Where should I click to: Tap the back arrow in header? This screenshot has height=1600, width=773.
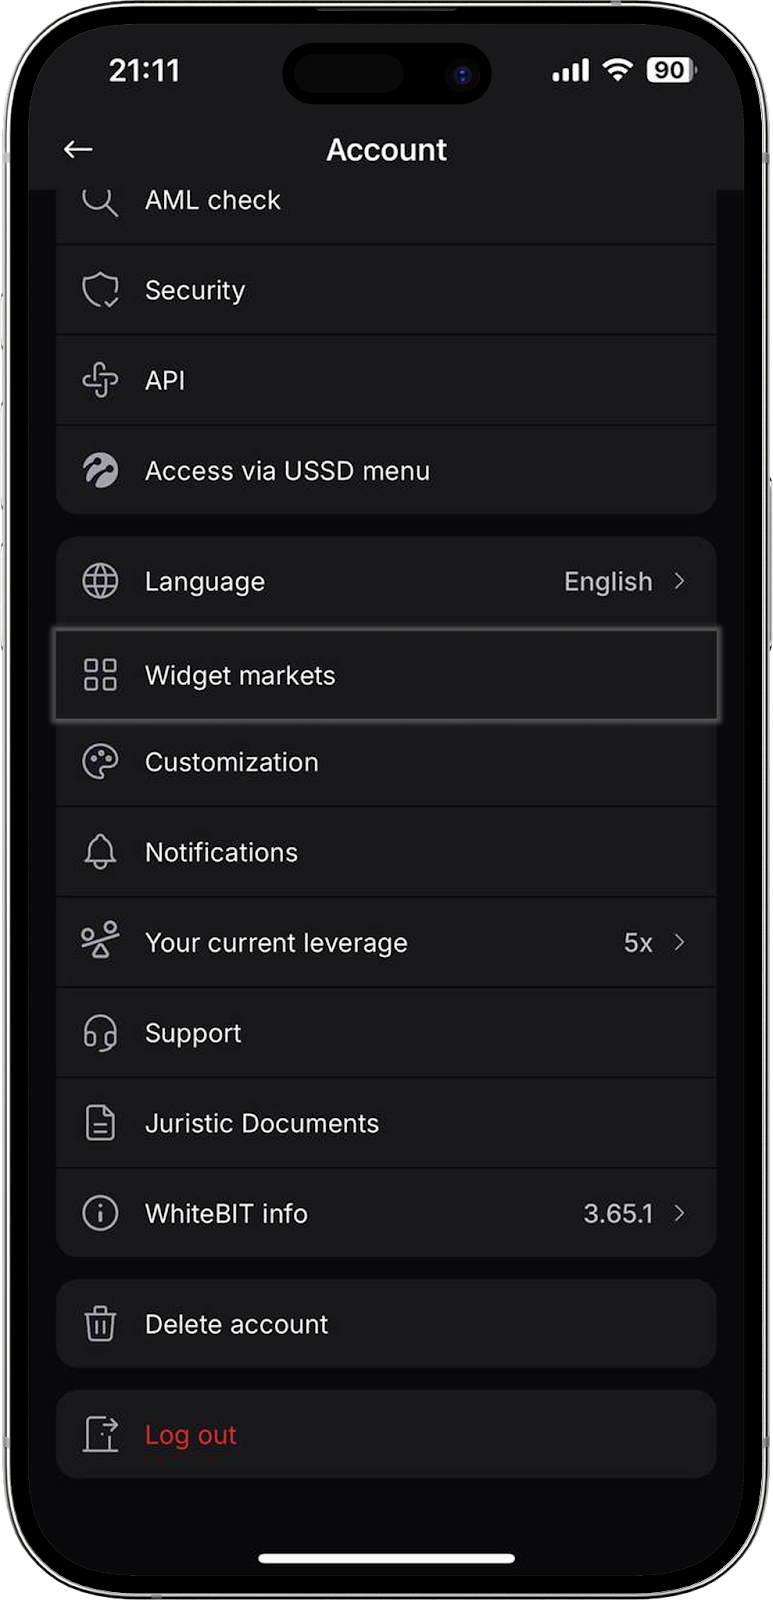point(78,150)
